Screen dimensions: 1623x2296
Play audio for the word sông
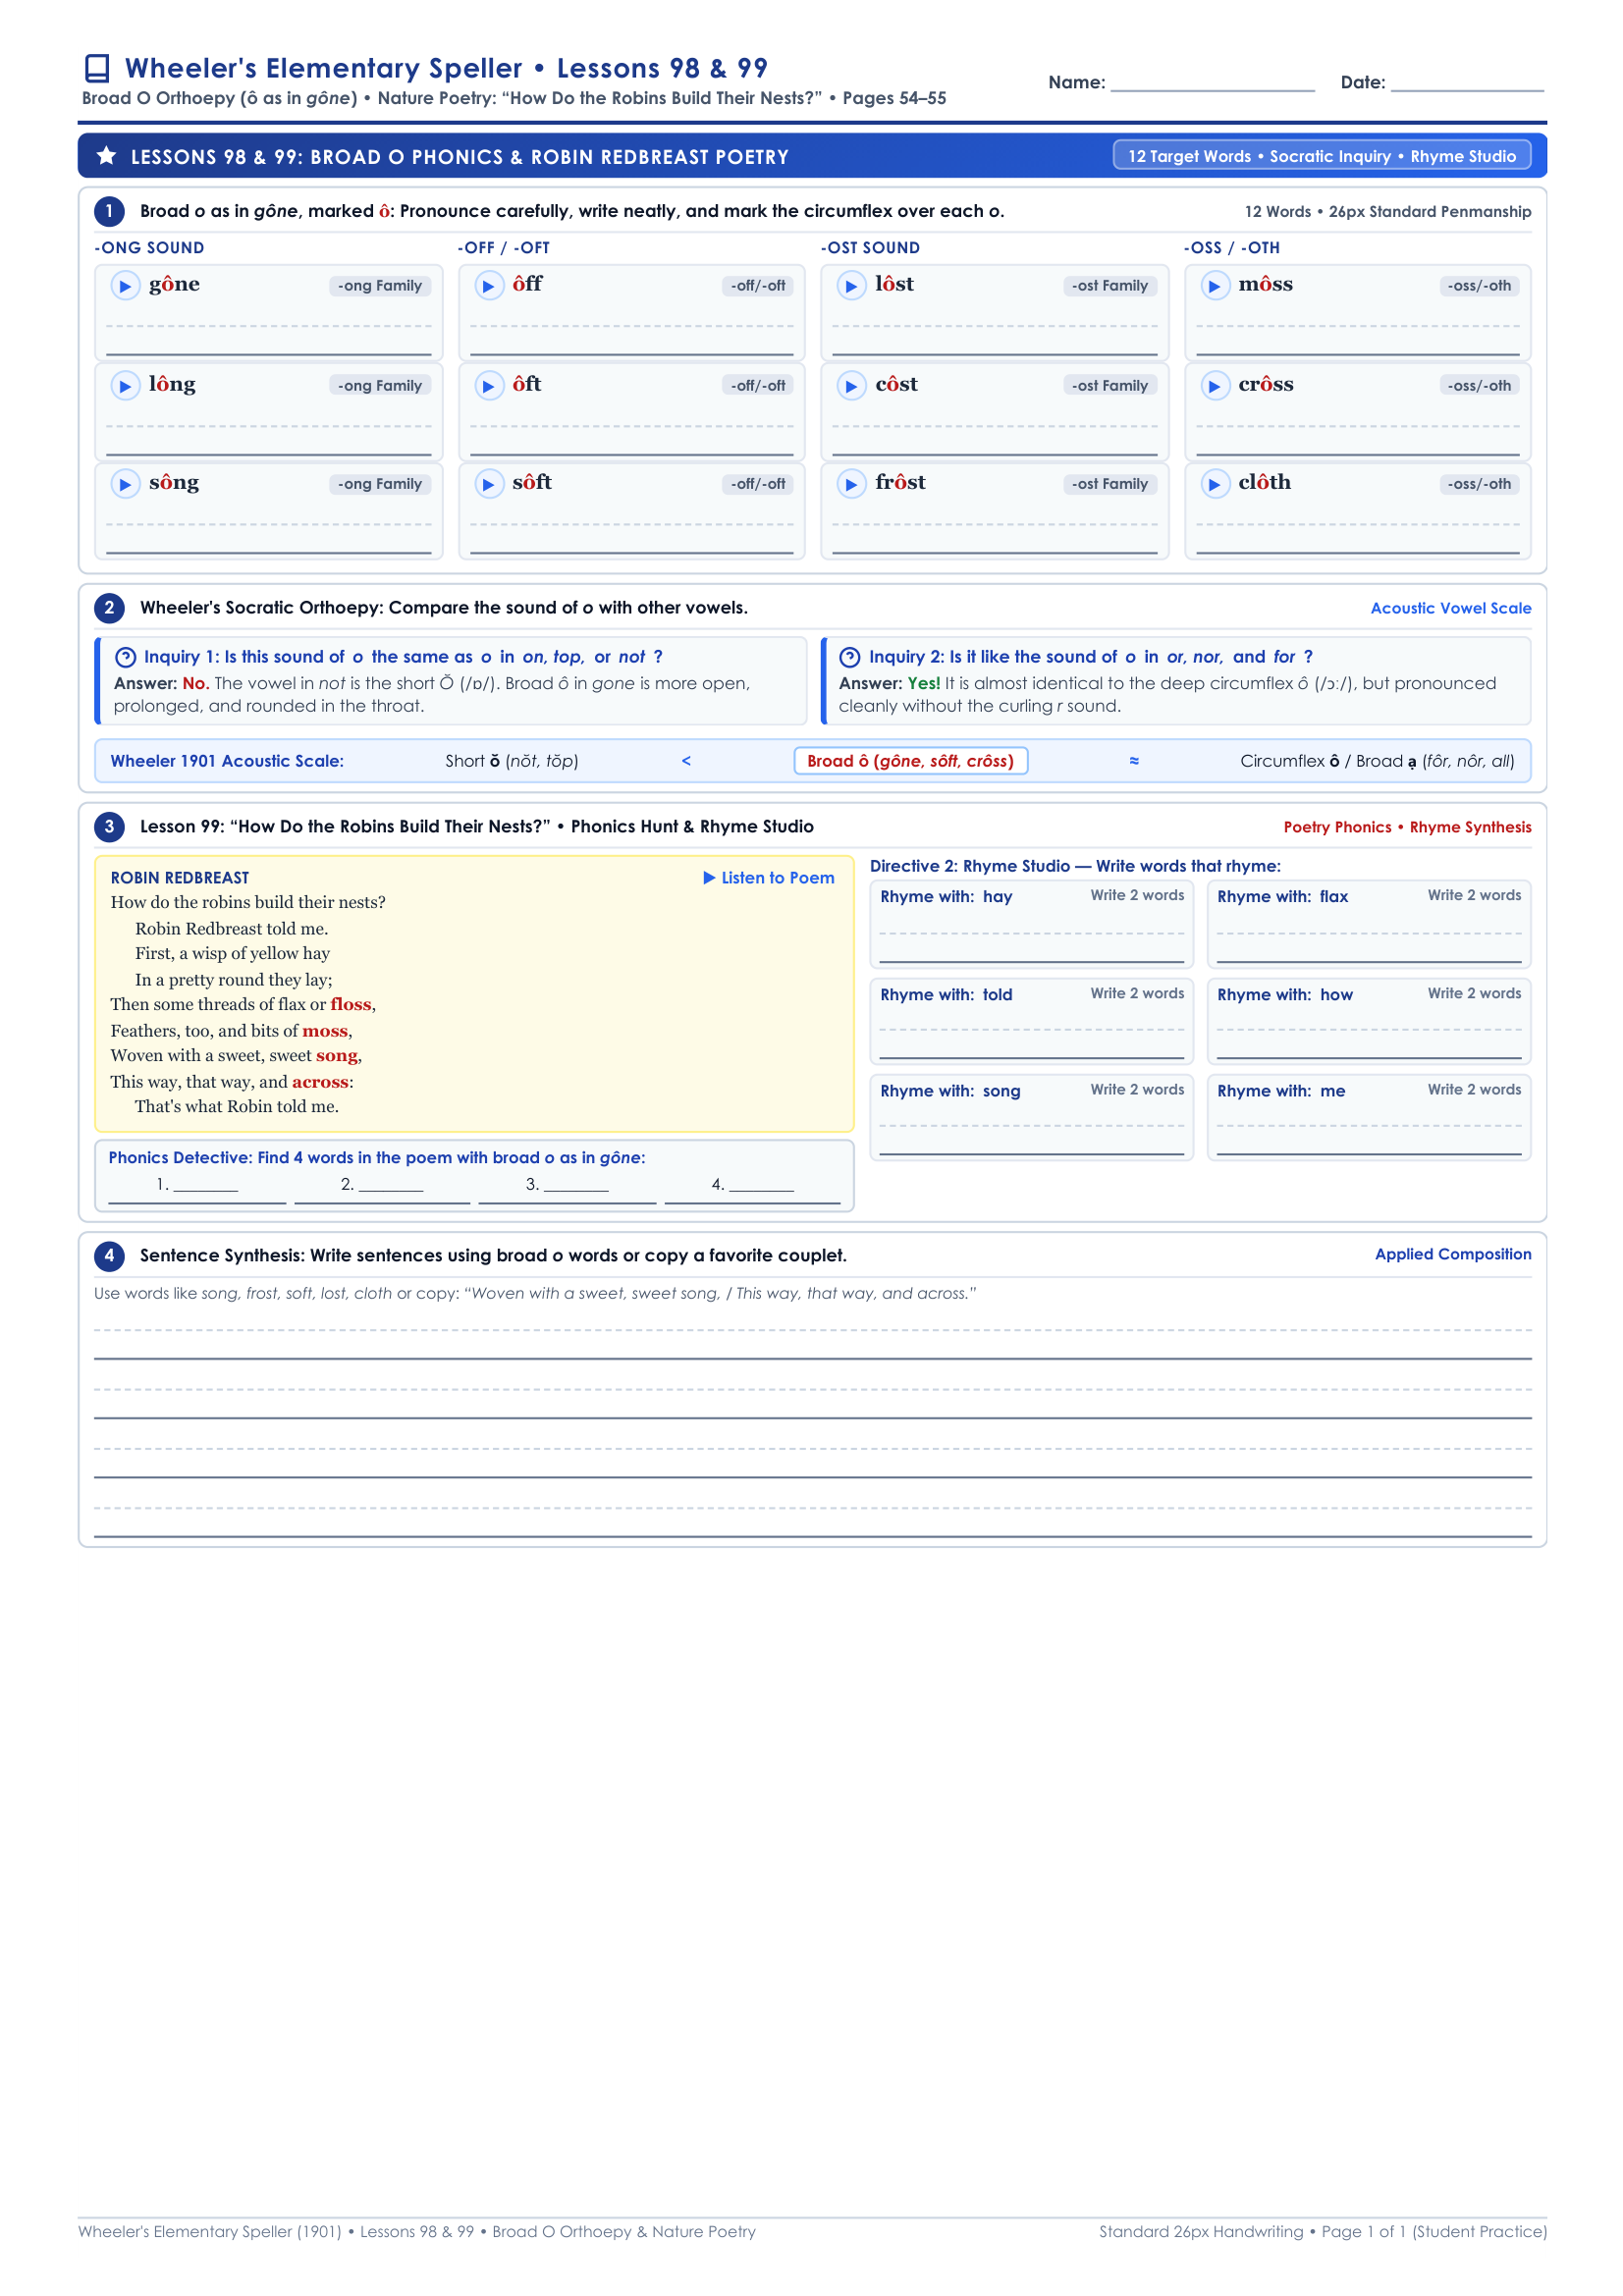125,485
